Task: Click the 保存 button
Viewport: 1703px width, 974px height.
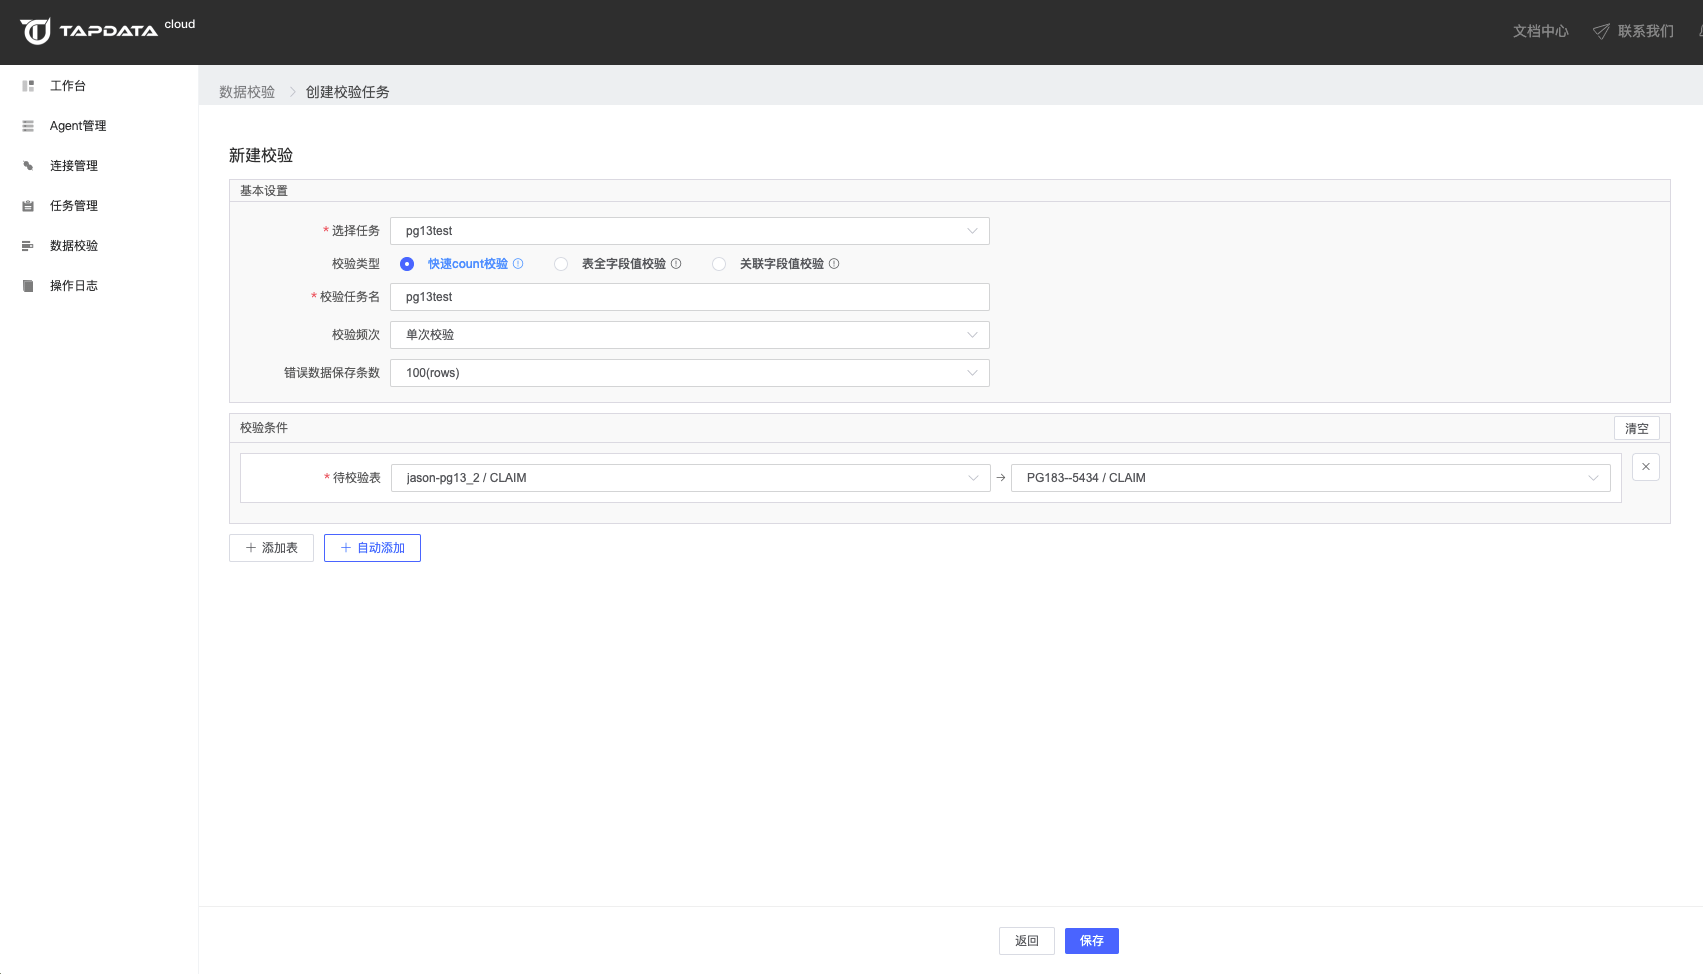Action: [1091, 941]
